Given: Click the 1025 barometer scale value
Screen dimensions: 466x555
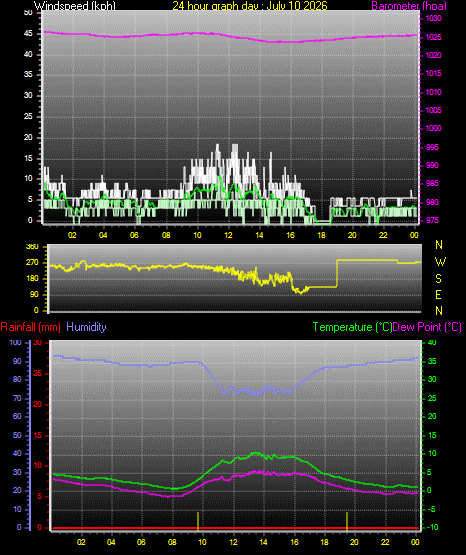Looking at the screenshot, I should pos(433,37).
